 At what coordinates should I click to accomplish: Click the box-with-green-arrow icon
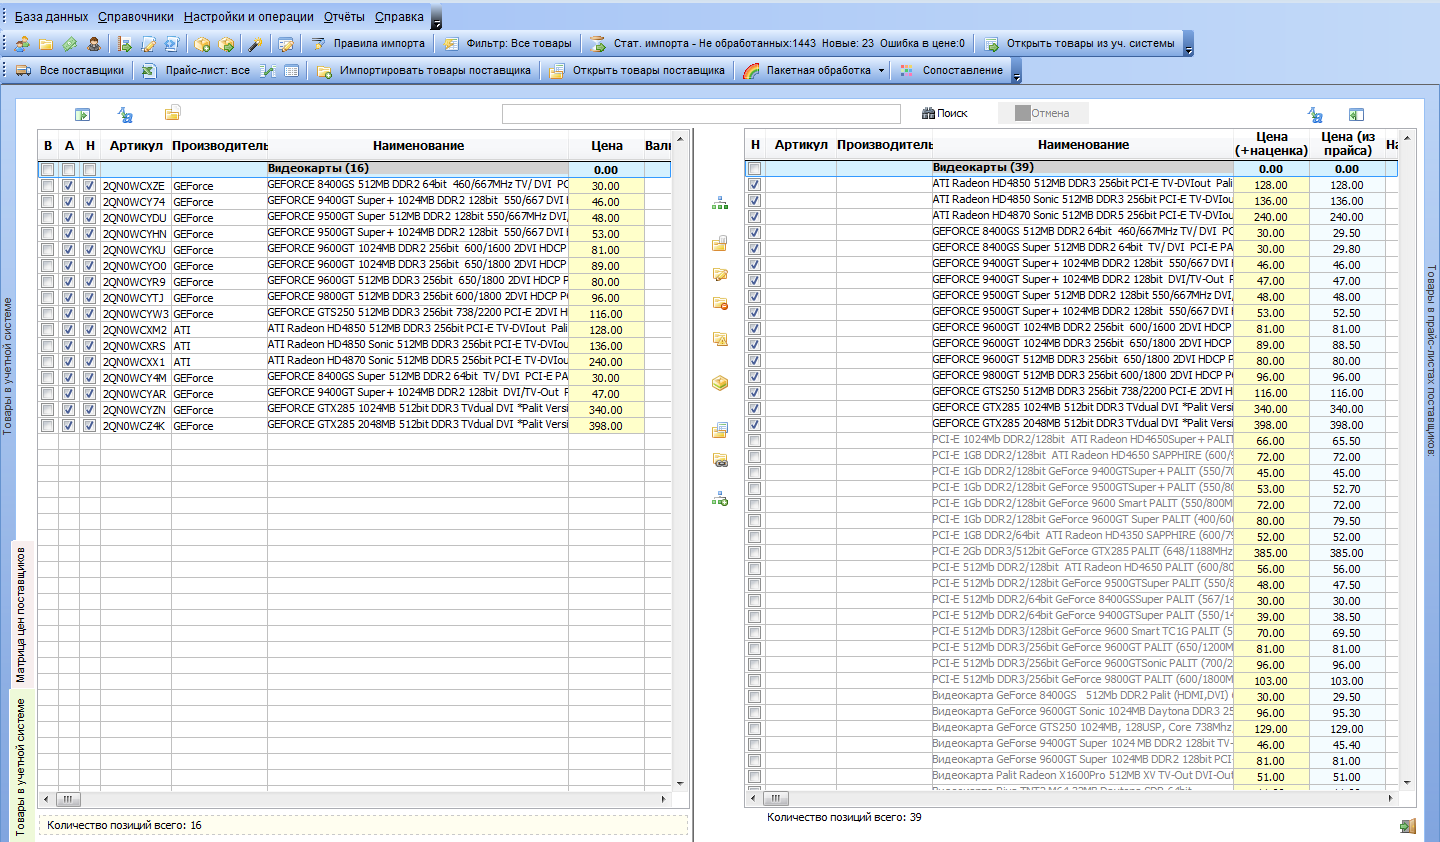(x=226, y=44)
